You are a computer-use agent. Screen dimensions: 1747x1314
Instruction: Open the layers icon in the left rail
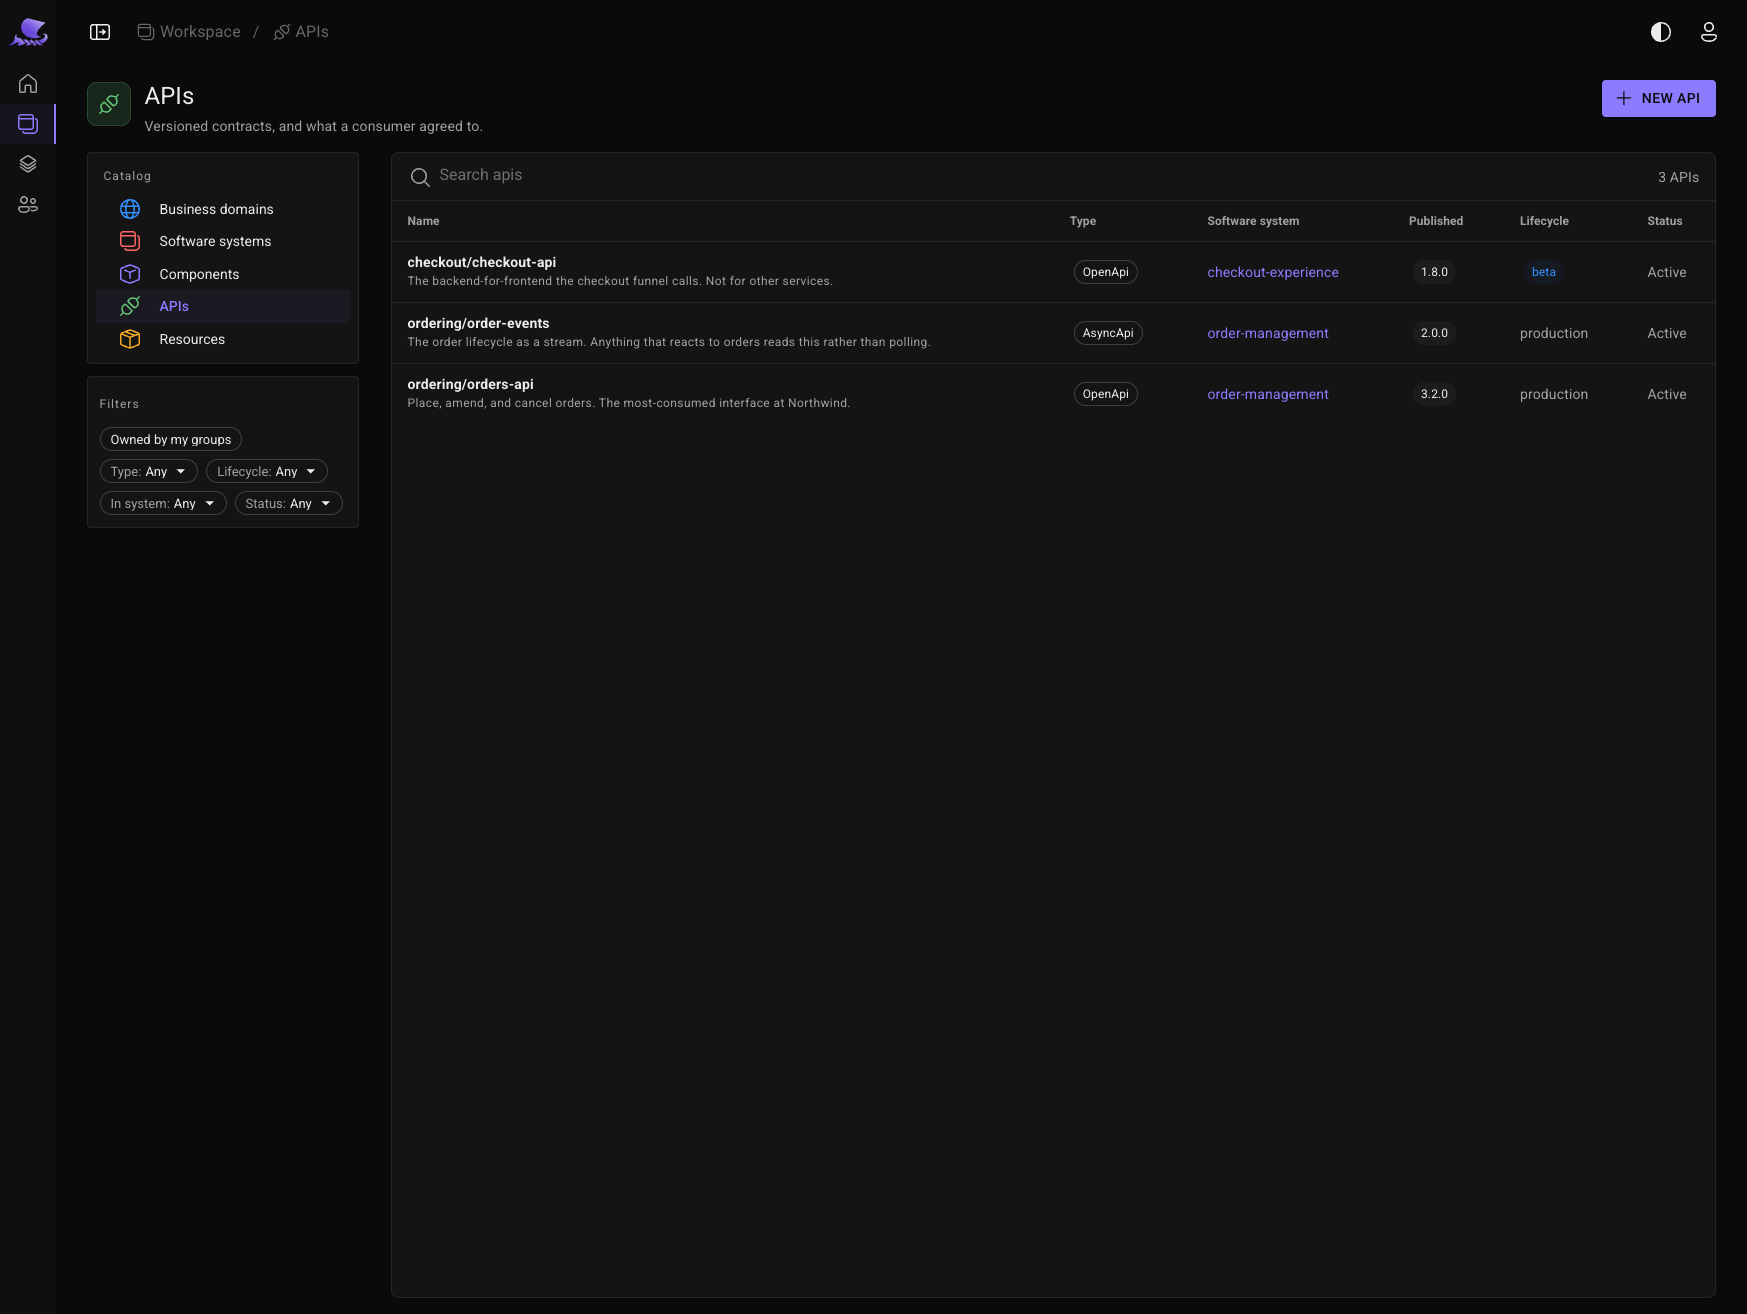click(28, 164)
